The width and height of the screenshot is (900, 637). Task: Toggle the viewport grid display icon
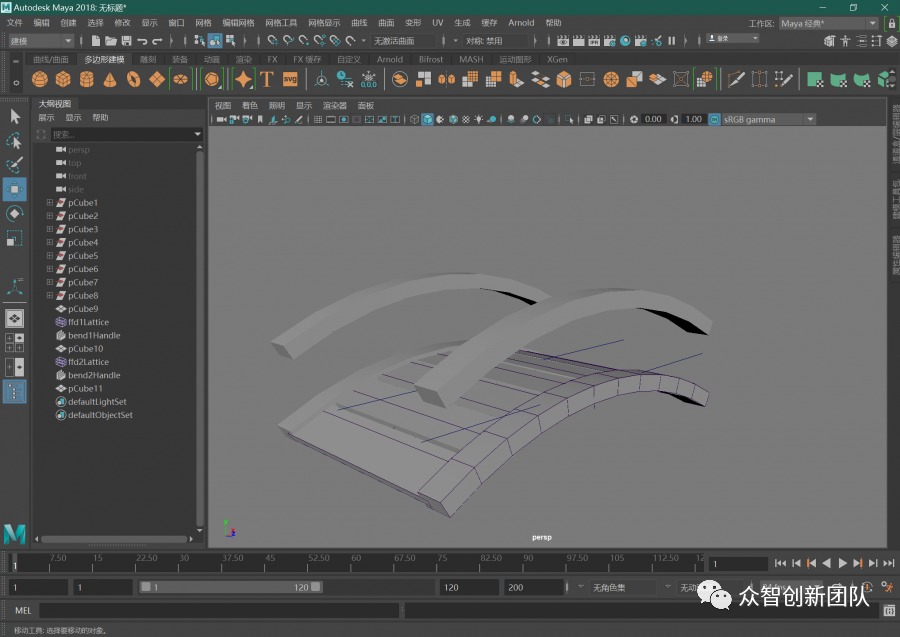pos(319,119)
